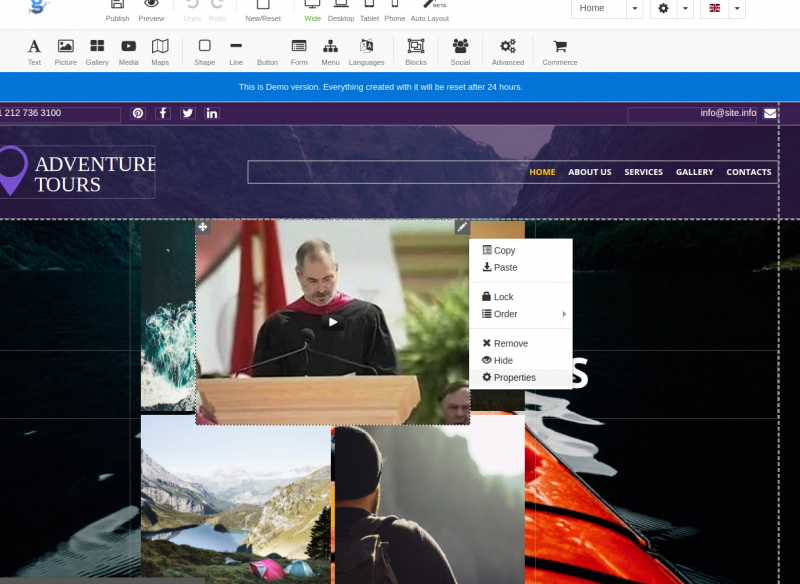This screenshot has height=584, width=800.
Task: Select the Shape element tool
Action: point(205,52)
